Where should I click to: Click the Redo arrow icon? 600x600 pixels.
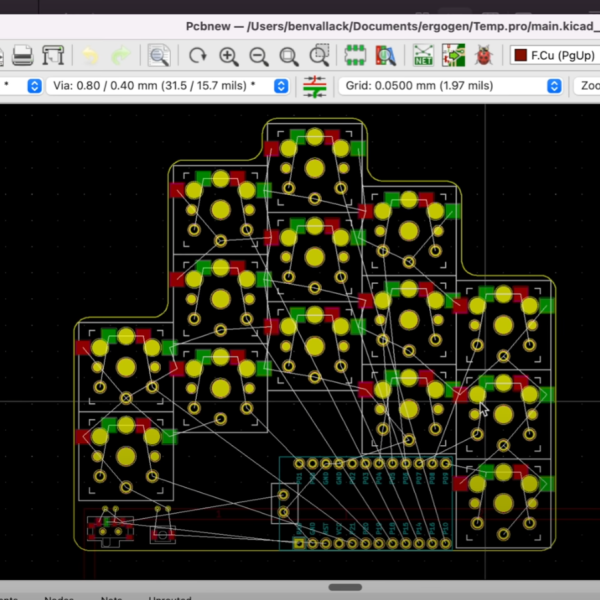[x=121, y=56]
